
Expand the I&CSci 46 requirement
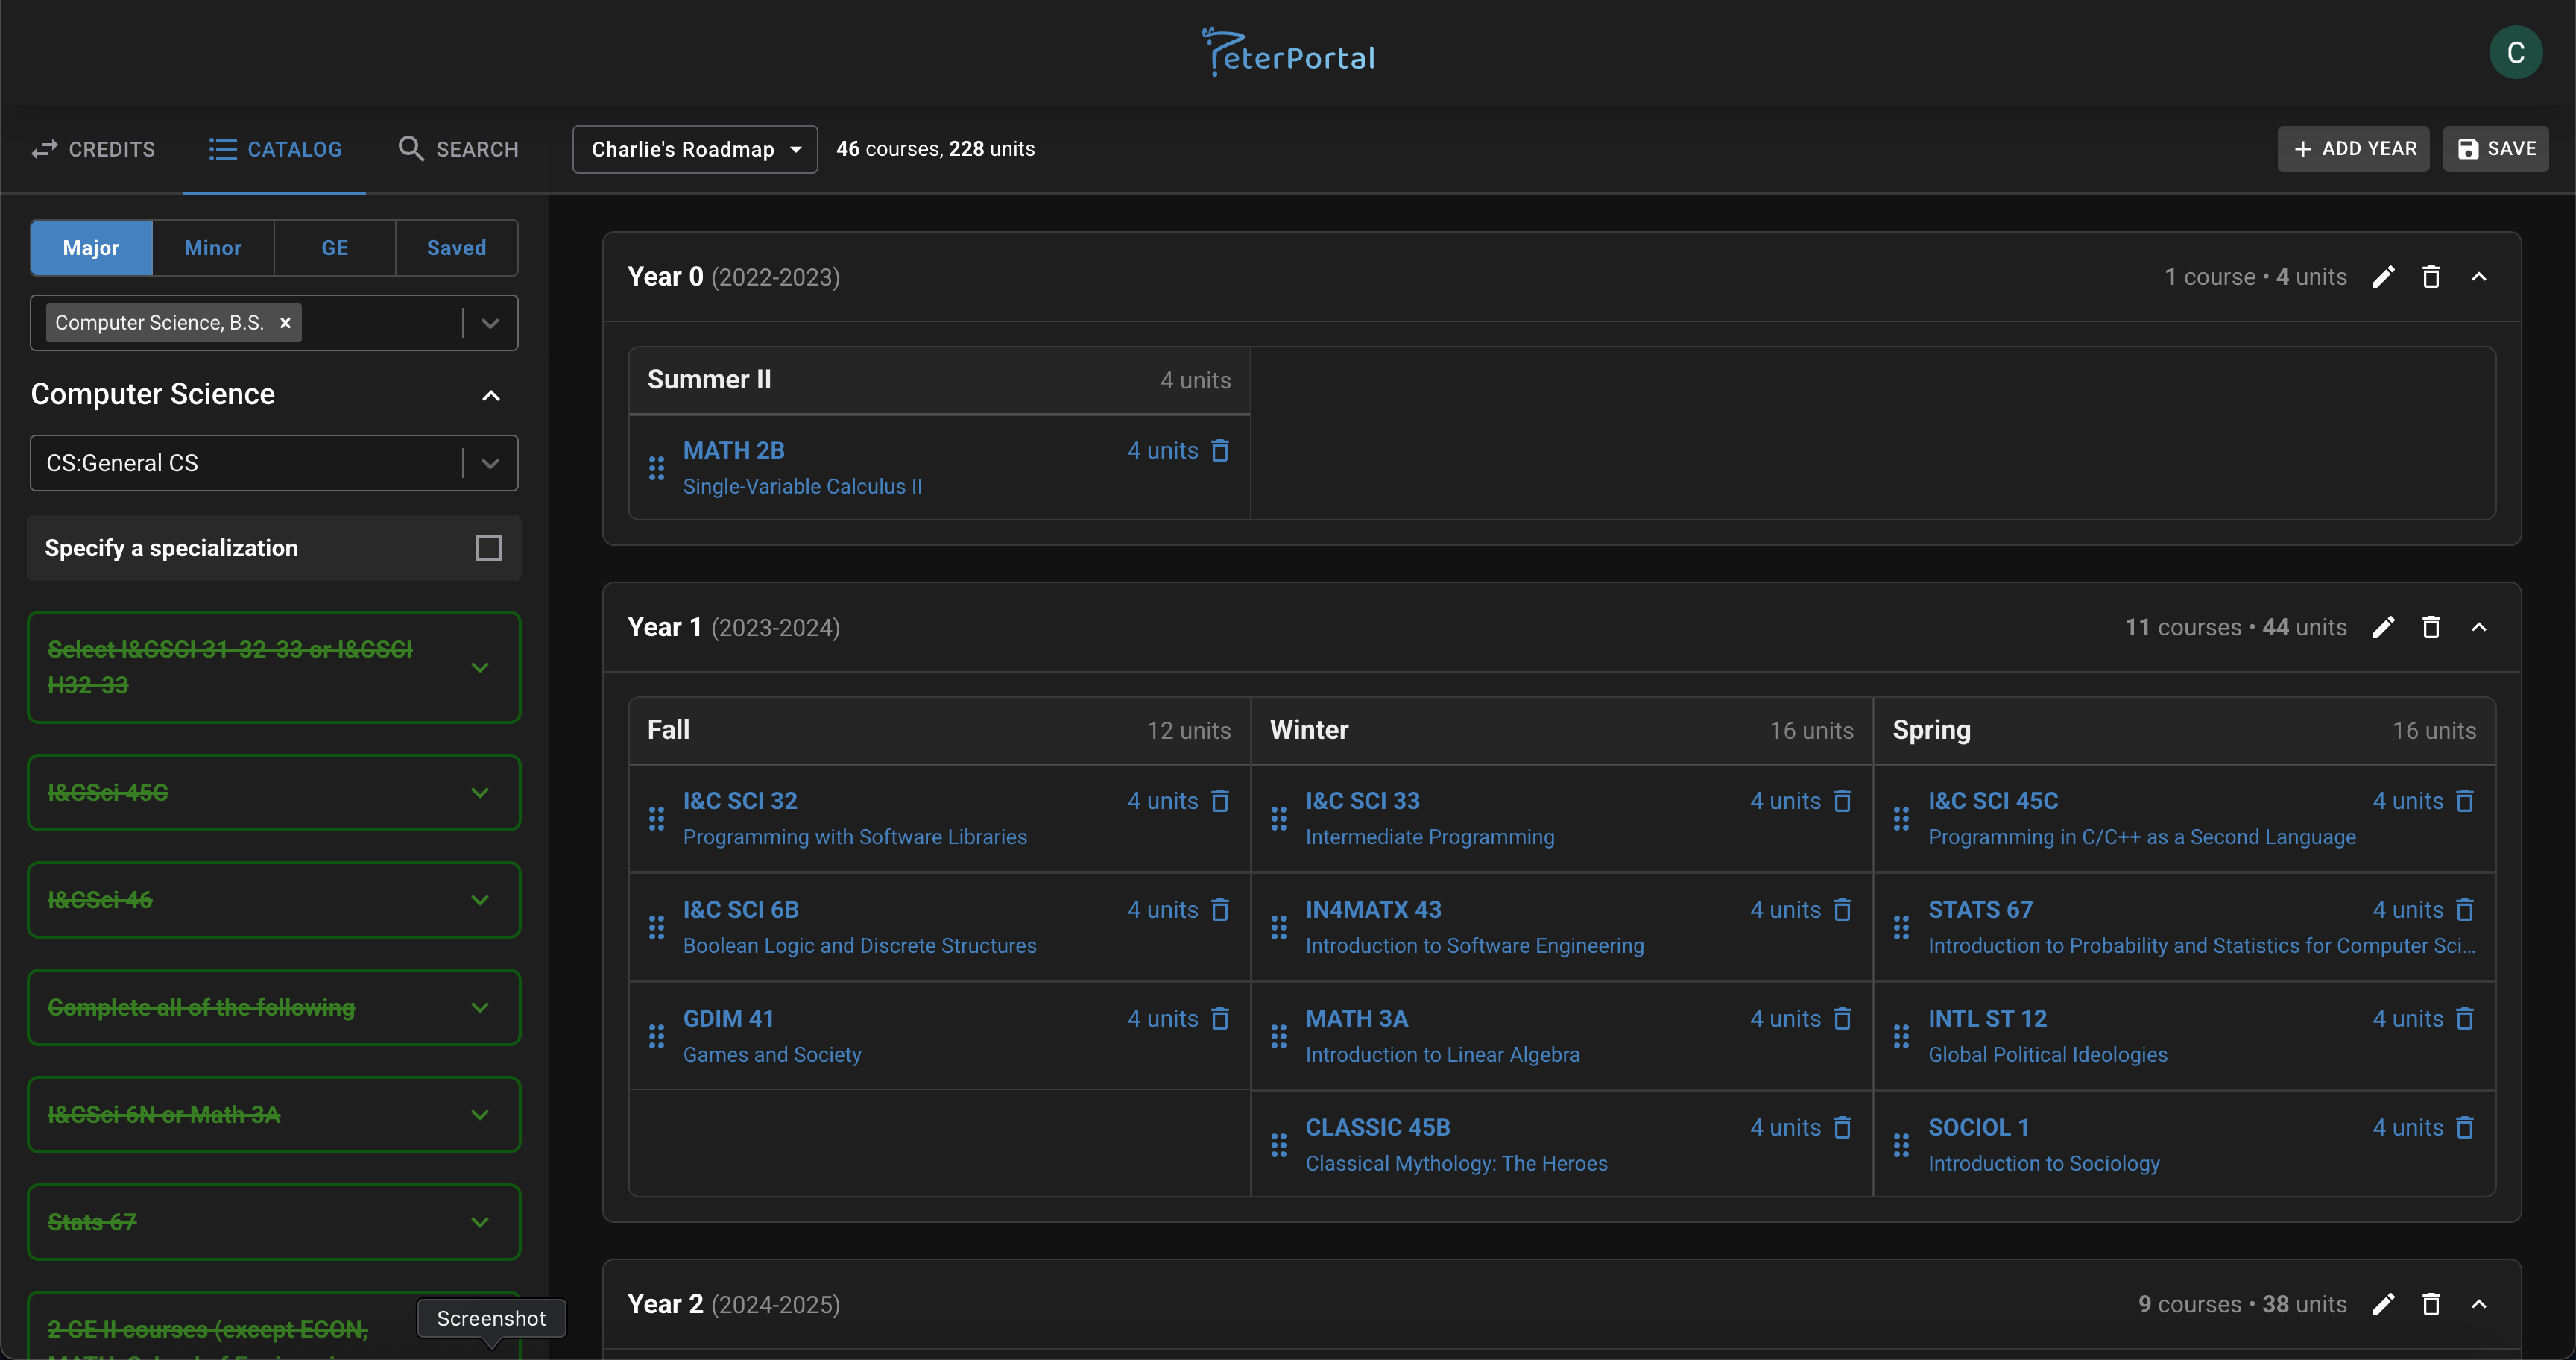[x=480, y=900]
